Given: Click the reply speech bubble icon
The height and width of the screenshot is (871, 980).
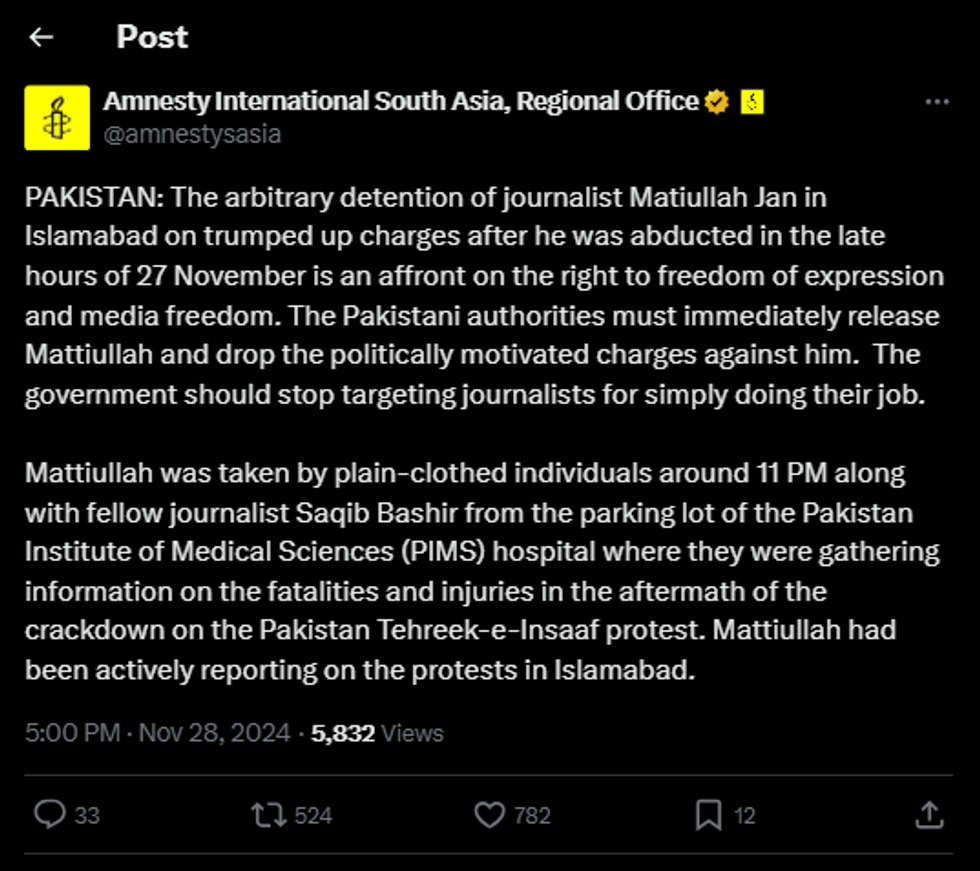Looking at the screenshot, I should [49, 815].
